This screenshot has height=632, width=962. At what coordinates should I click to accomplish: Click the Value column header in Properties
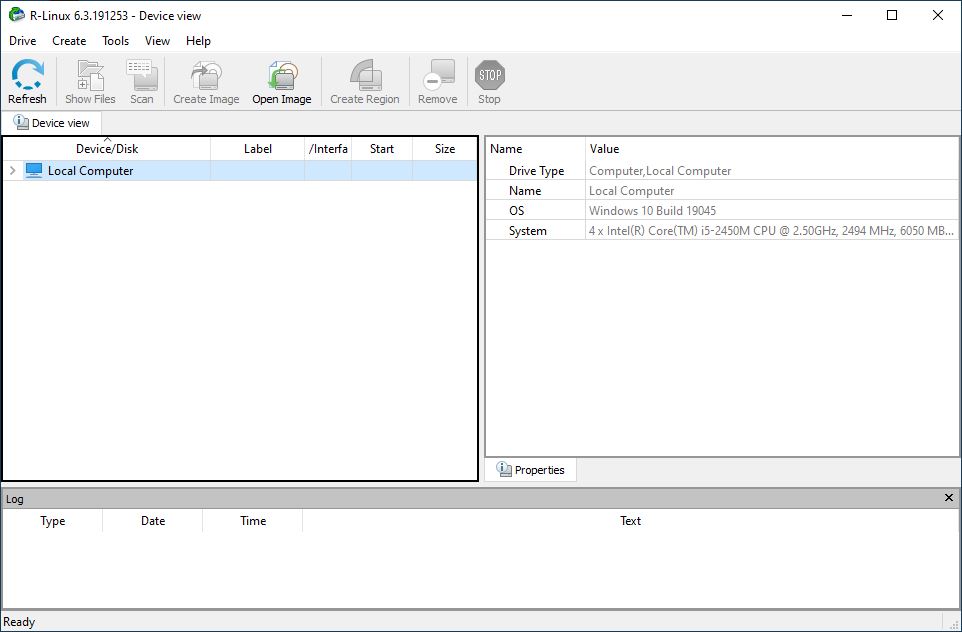(604, 148)
